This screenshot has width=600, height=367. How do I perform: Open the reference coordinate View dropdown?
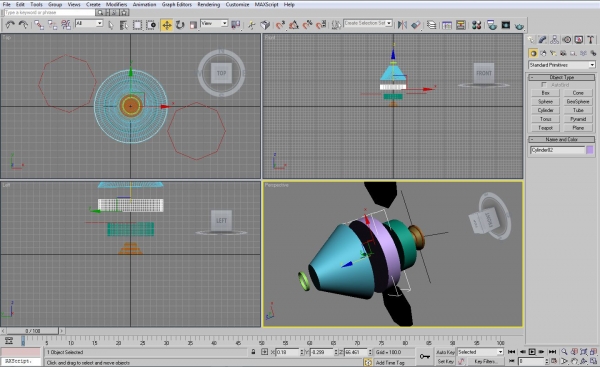coord(214,23)
